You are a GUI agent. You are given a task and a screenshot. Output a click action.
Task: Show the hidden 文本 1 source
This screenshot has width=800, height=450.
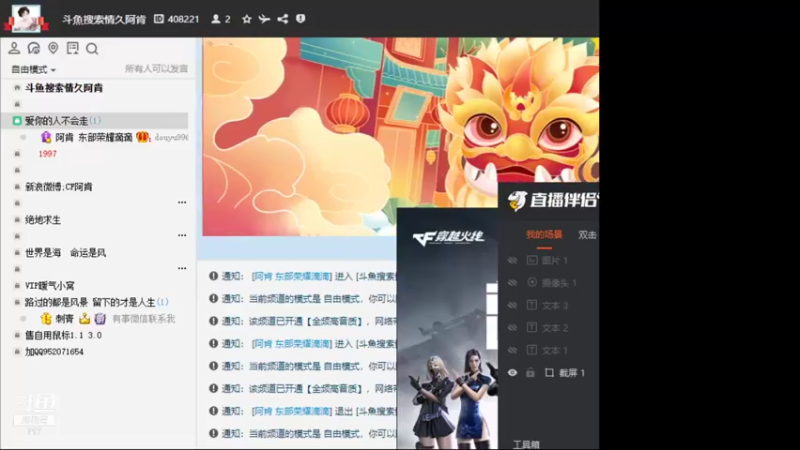[512, 350]
